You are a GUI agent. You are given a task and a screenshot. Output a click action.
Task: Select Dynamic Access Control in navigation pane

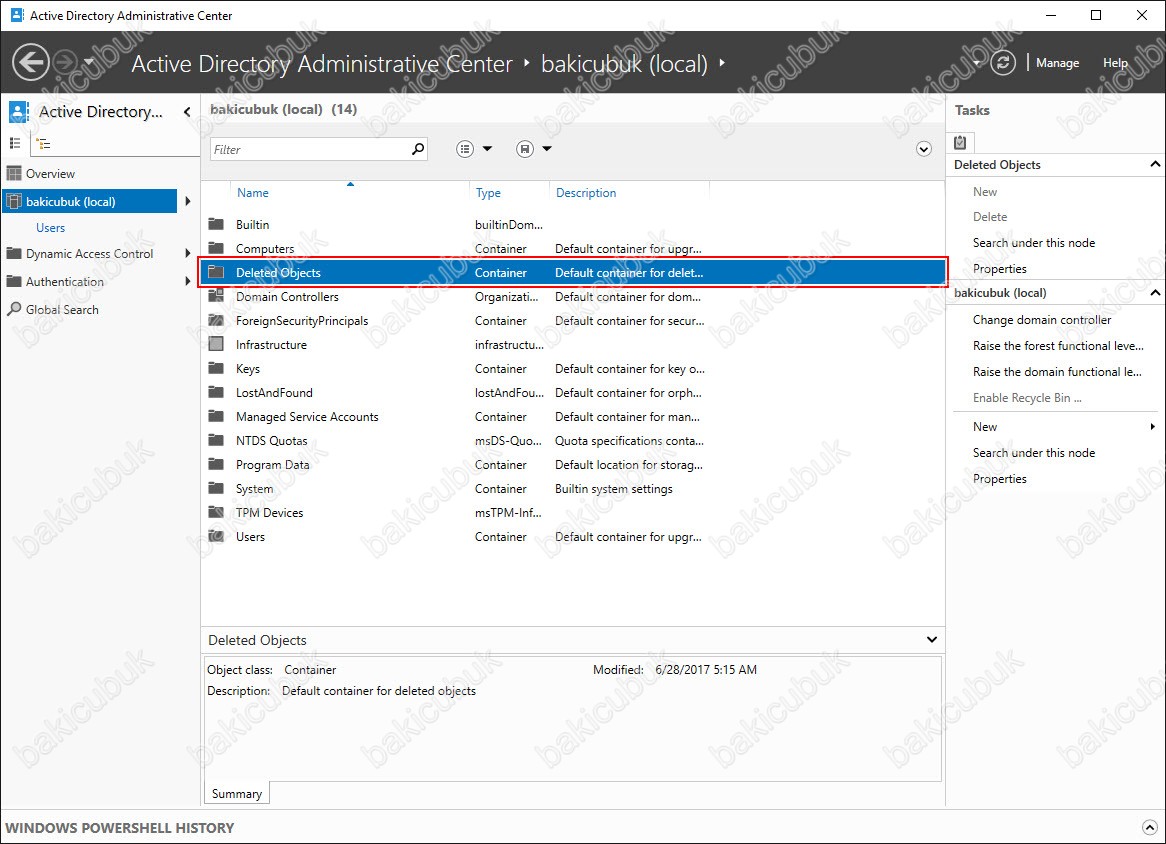pos(89,254)
